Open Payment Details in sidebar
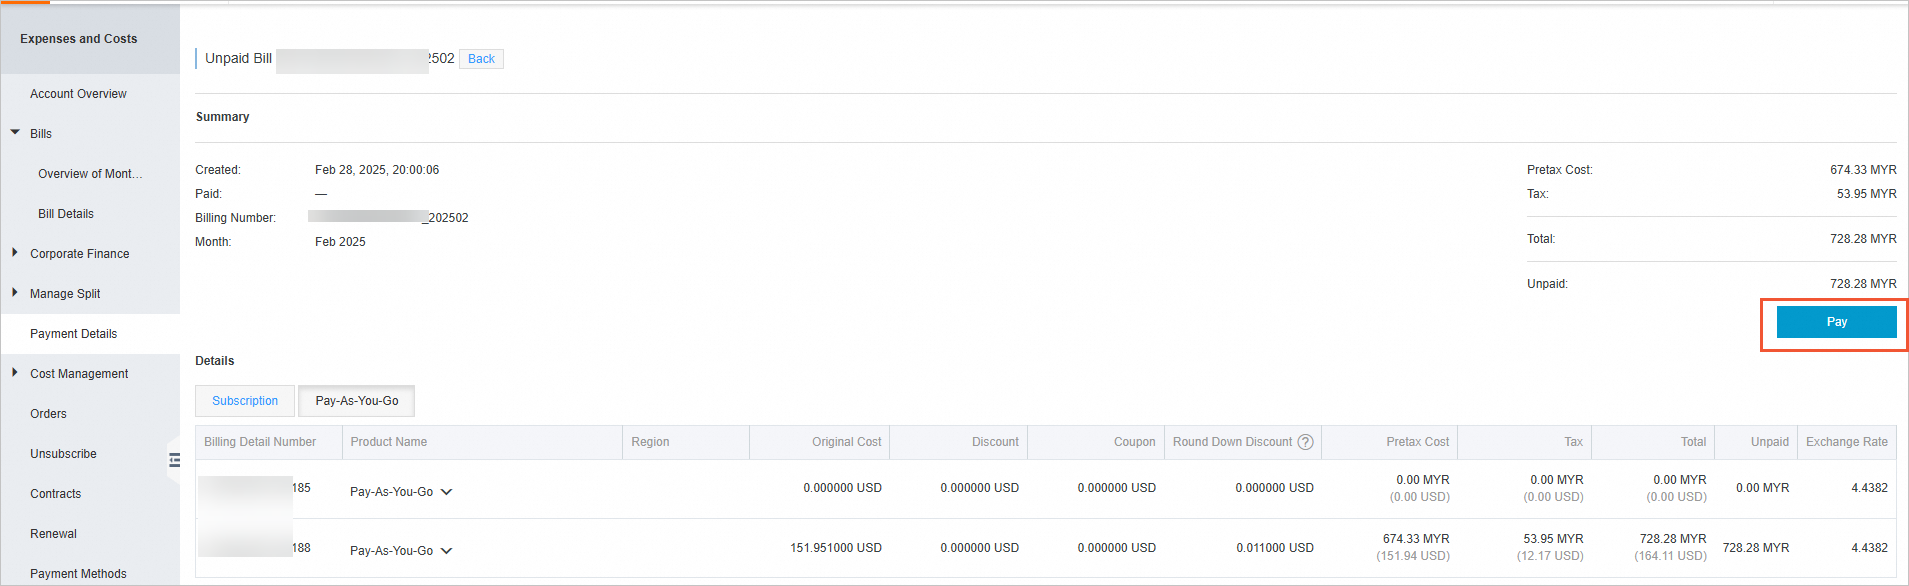This screenshot has width=1909, height=586. click(73, 334)
